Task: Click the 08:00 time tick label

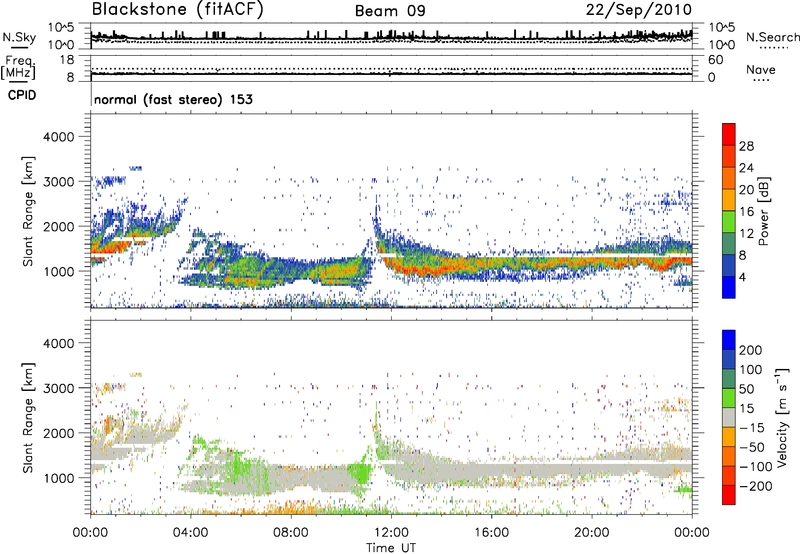Action: (x=291, y=533)
